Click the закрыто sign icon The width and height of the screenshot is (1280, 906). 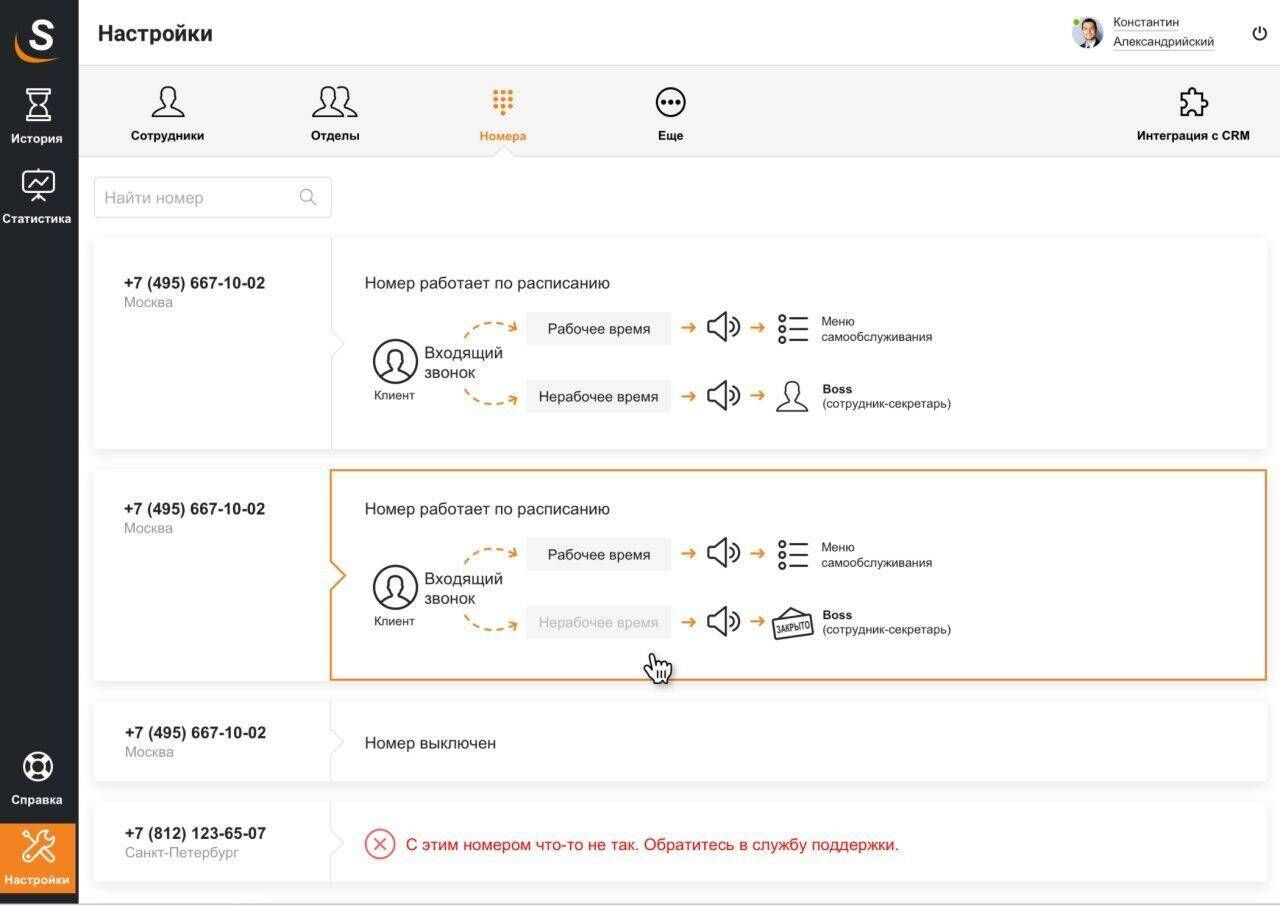point(792,623)
